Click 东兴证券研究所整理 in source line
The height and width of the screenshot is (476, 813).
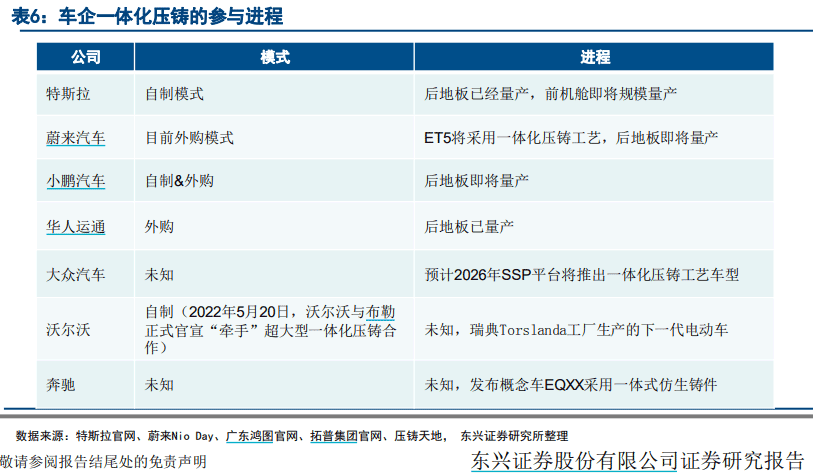(514, 436)
